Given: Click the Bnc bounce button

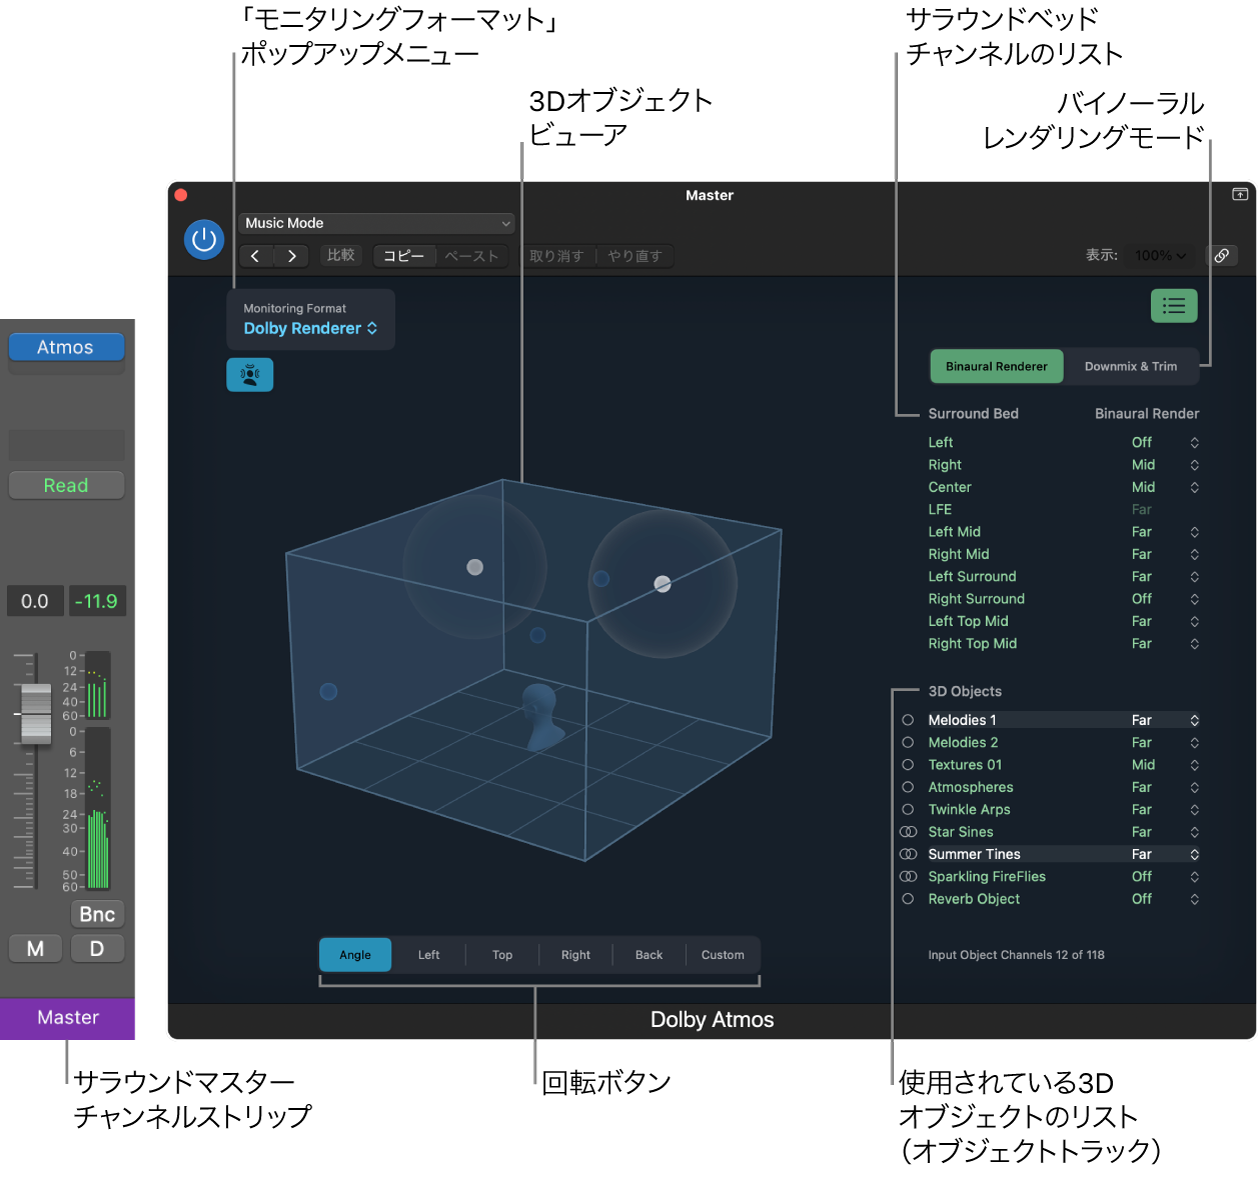Looking at the screenshot, I should [97, 914].
